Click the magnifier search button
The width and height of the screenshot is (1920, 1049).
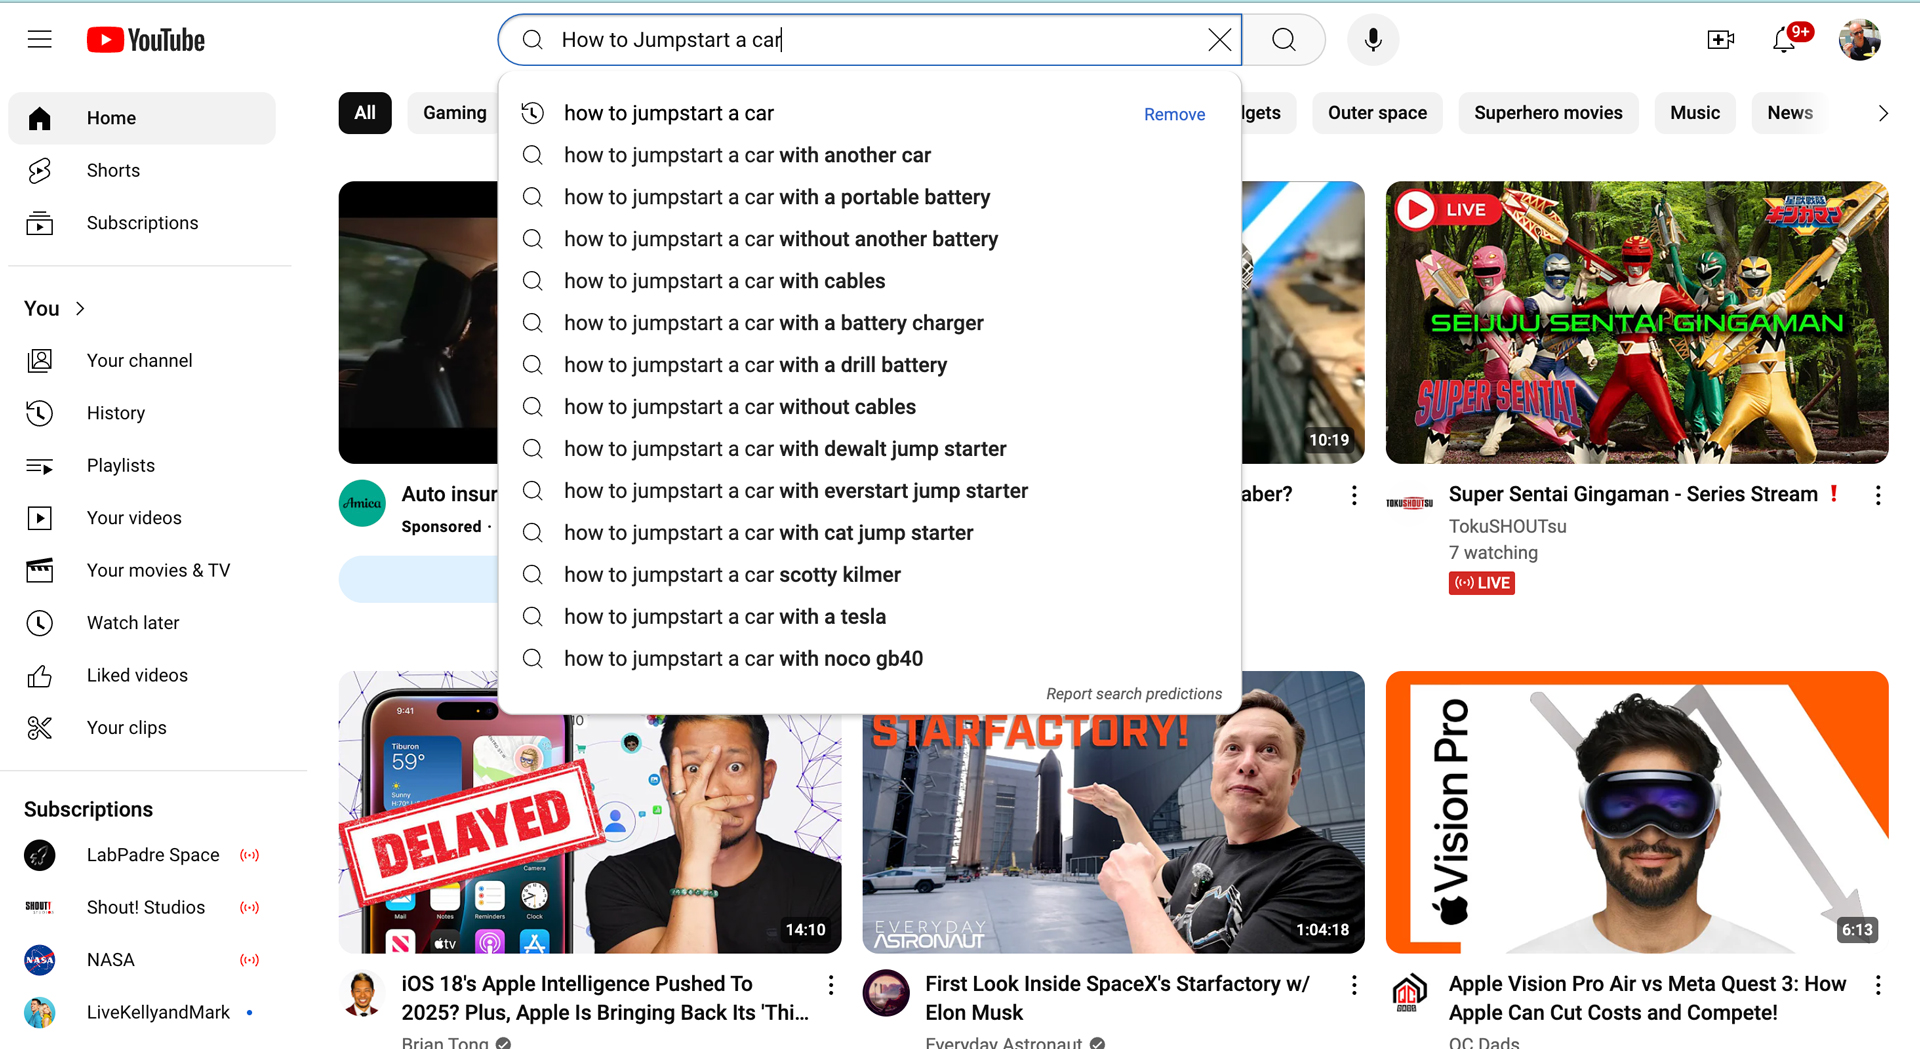[1284, 40]
